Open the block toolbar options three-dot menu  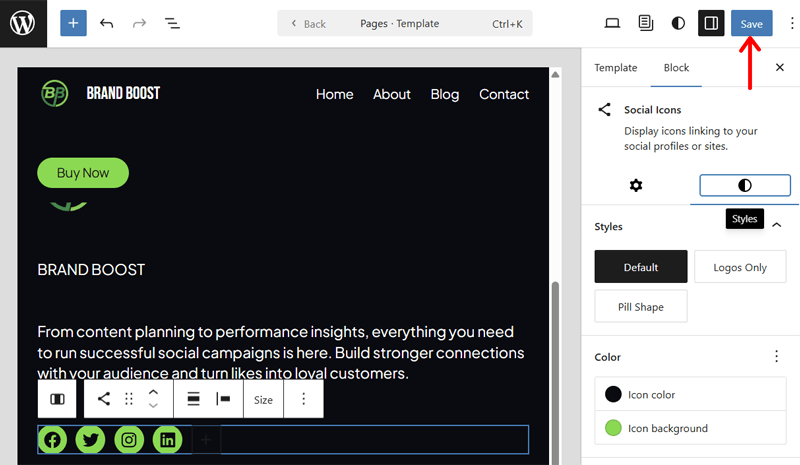304,399
